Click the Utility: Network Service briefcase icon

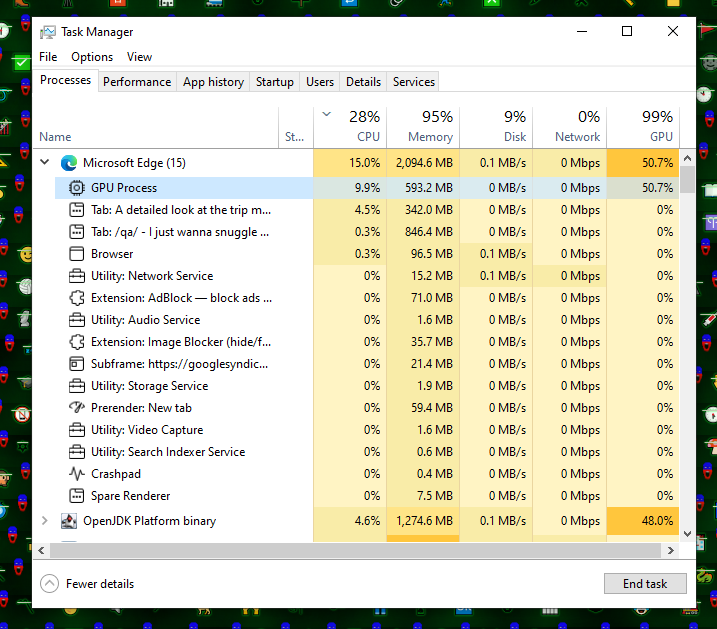click(x=76, y=276)
